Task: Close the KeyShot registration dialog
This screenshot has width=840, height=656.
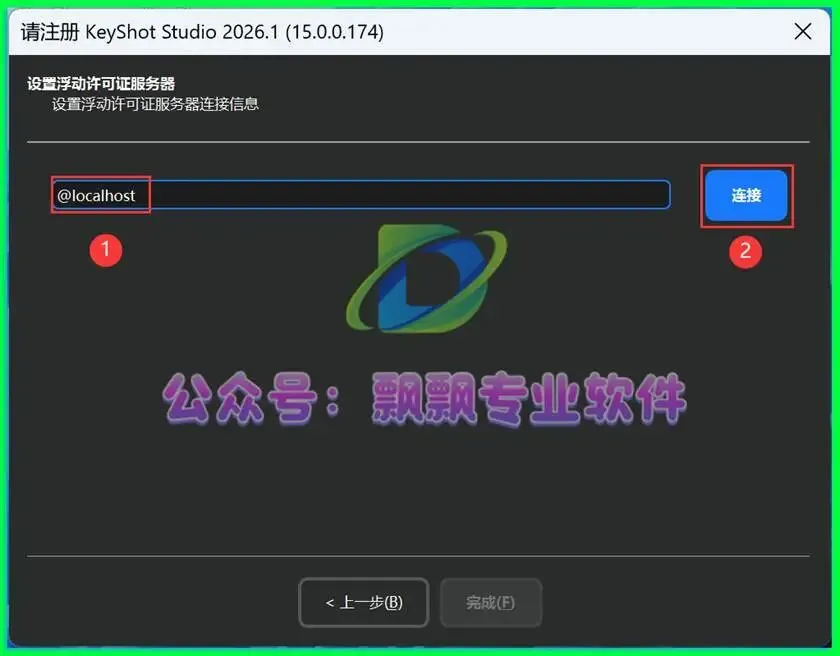Action: 802,32
